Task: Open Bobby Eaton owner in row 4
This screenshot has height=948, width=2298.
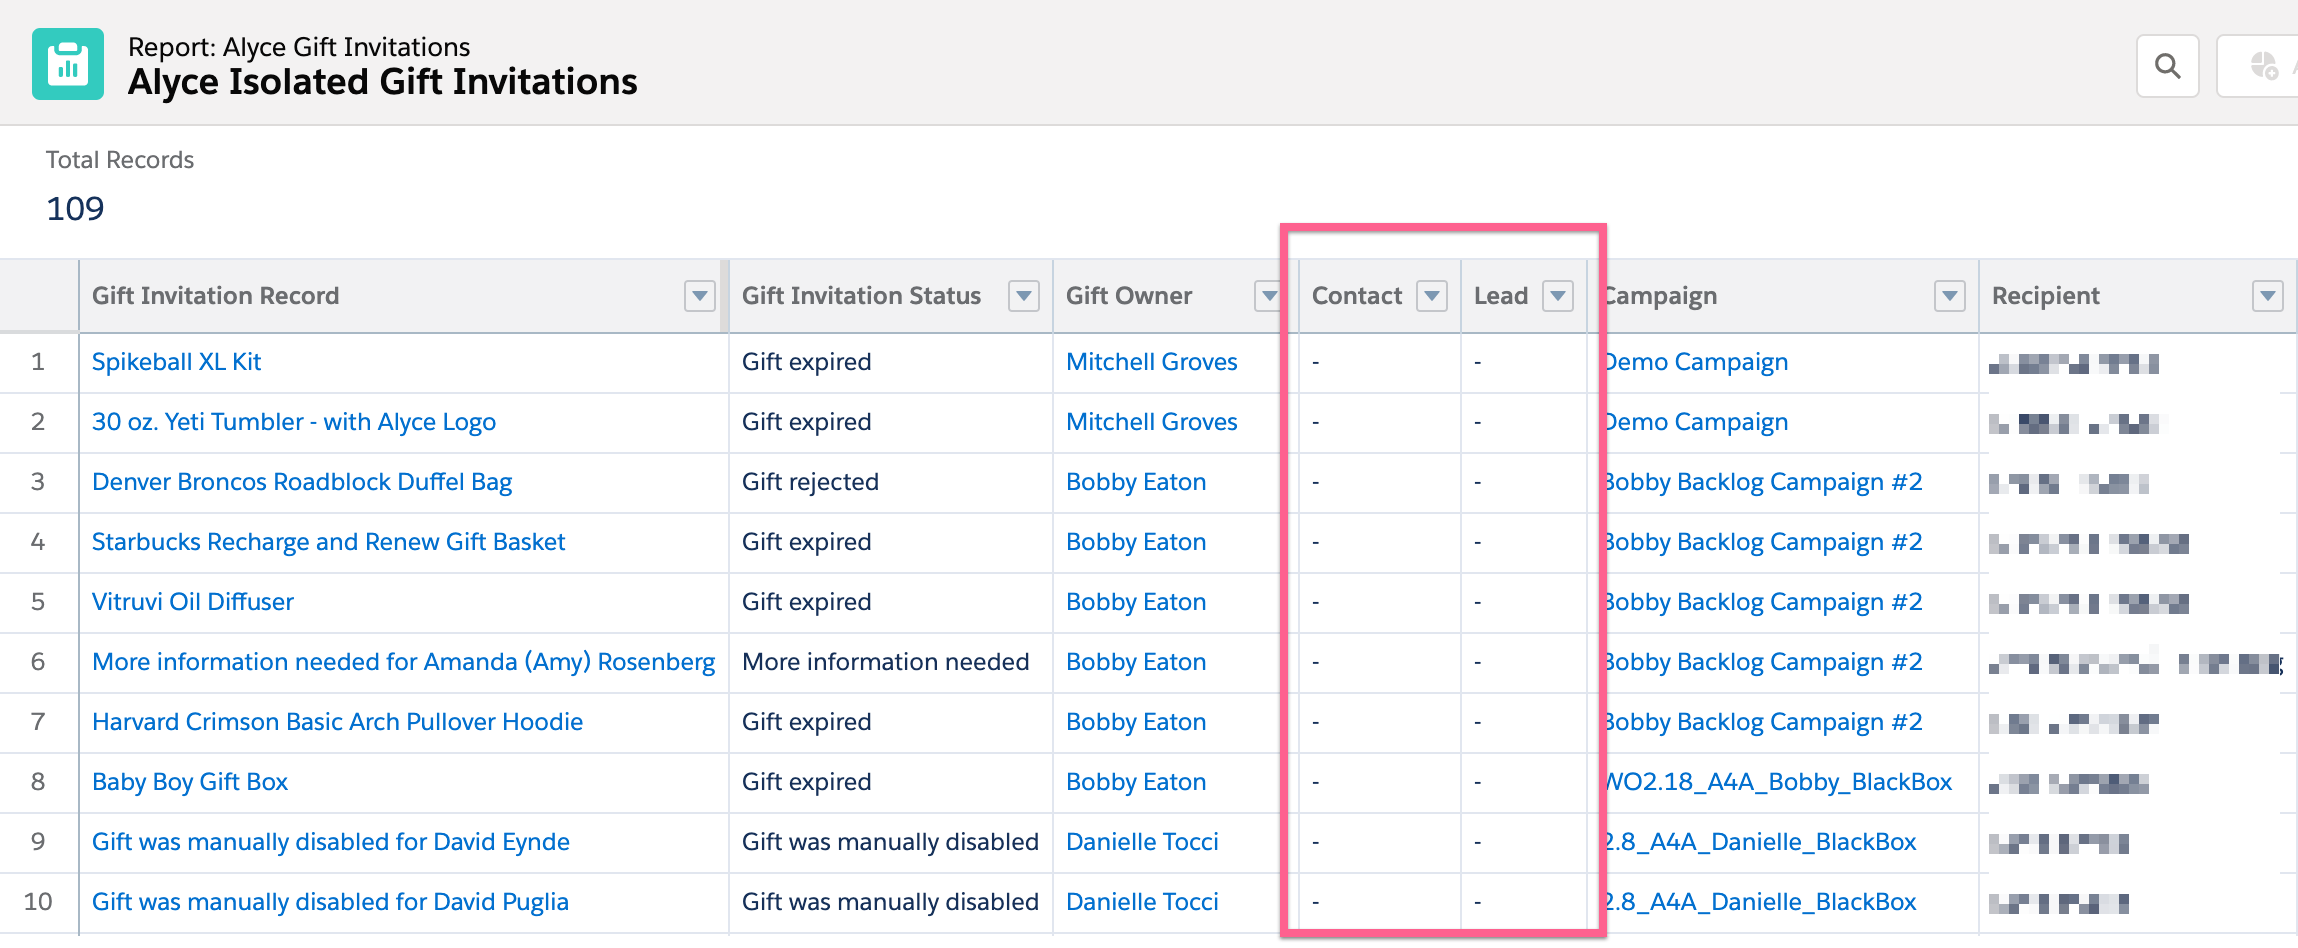Action: (x=1136, y=542)
